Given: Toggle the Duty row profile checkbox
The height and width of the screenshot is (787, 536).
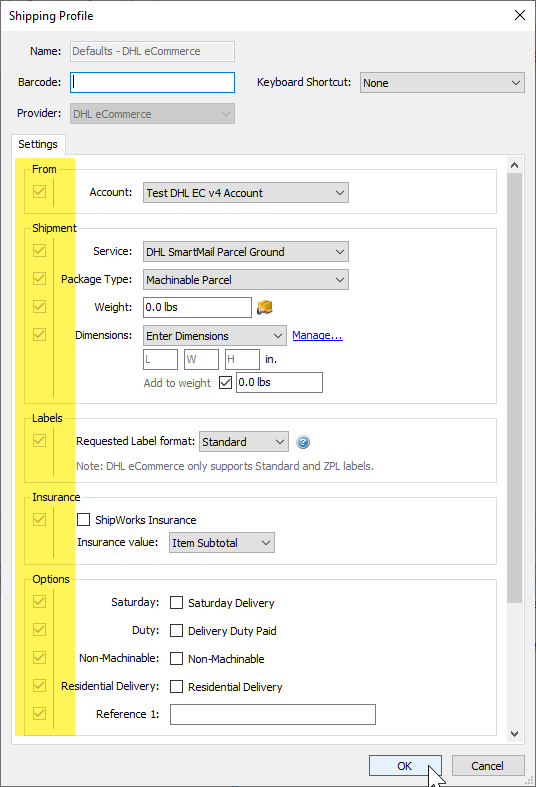Looking at the screenshot, I should tap(39, 629).
